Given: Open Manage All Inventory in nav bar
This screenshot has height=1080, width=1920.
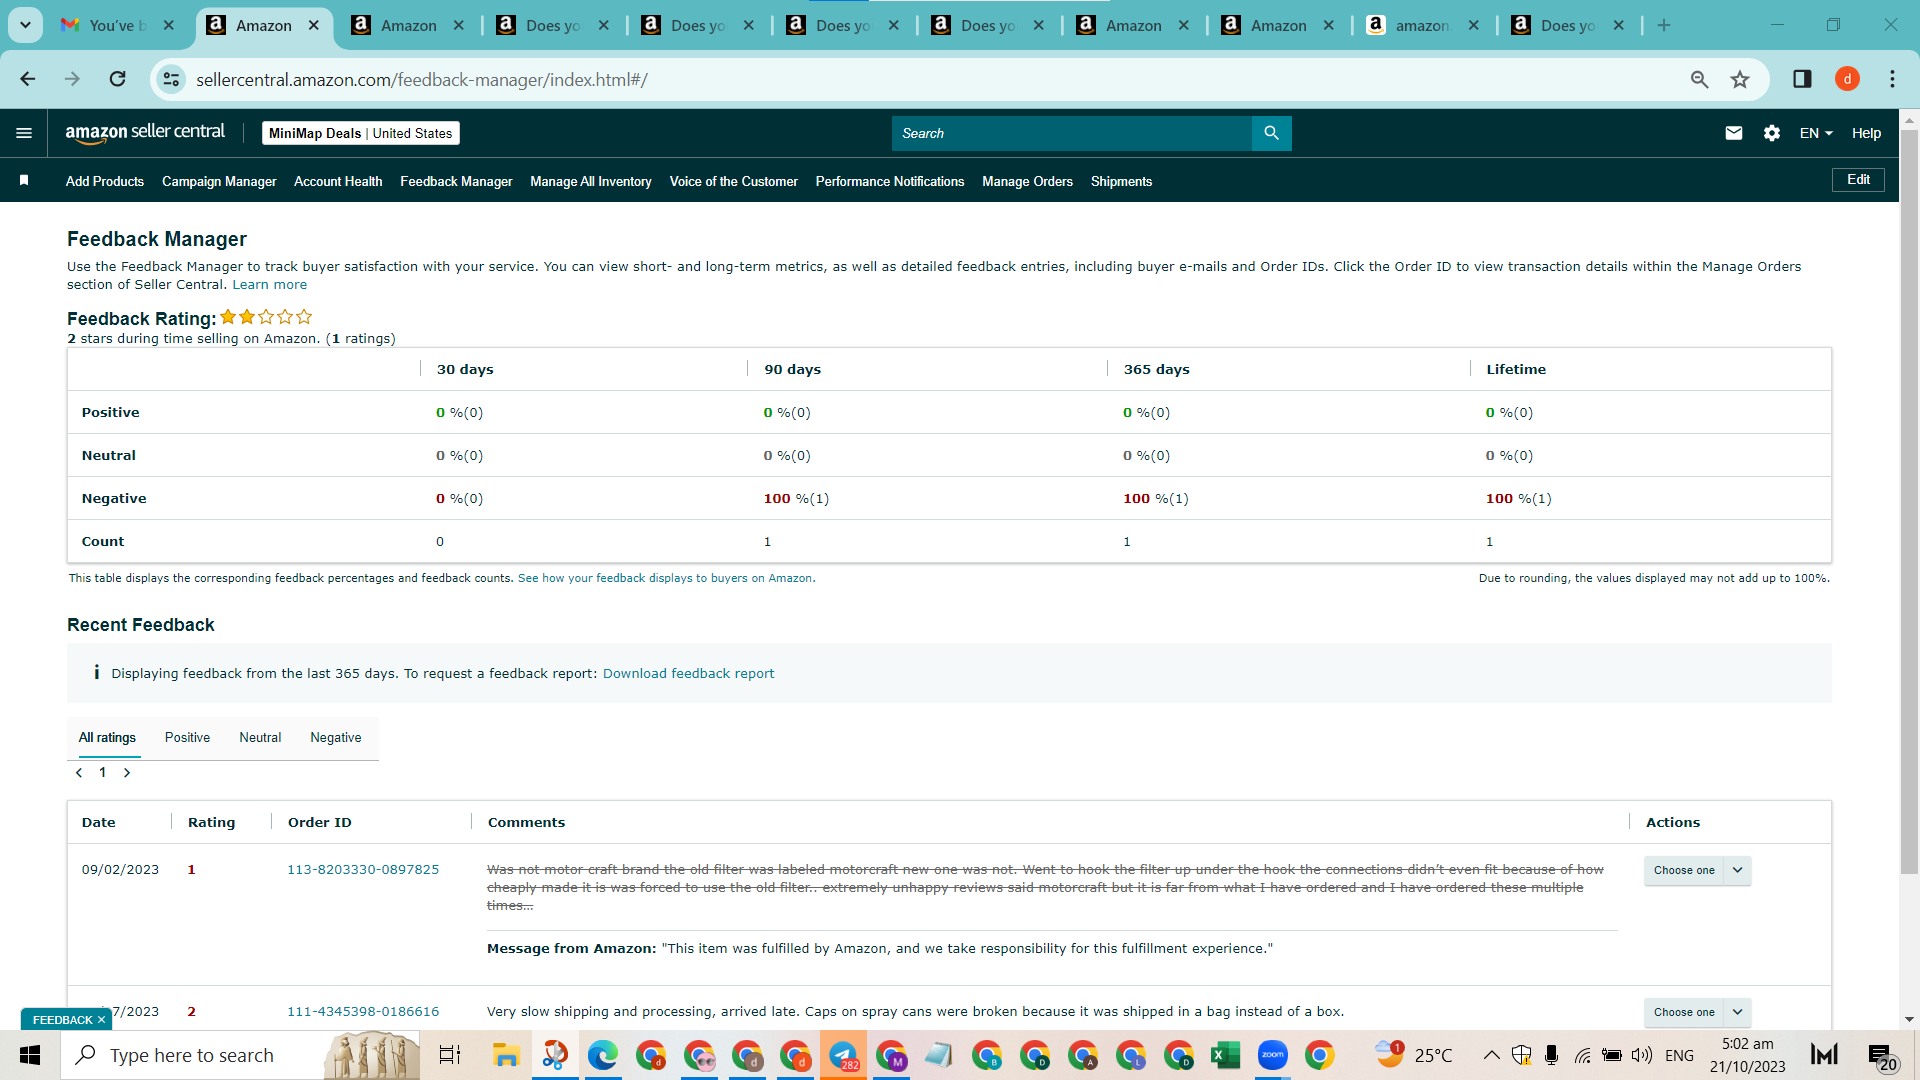Looking at the screenshot, I should click(591, 181).
